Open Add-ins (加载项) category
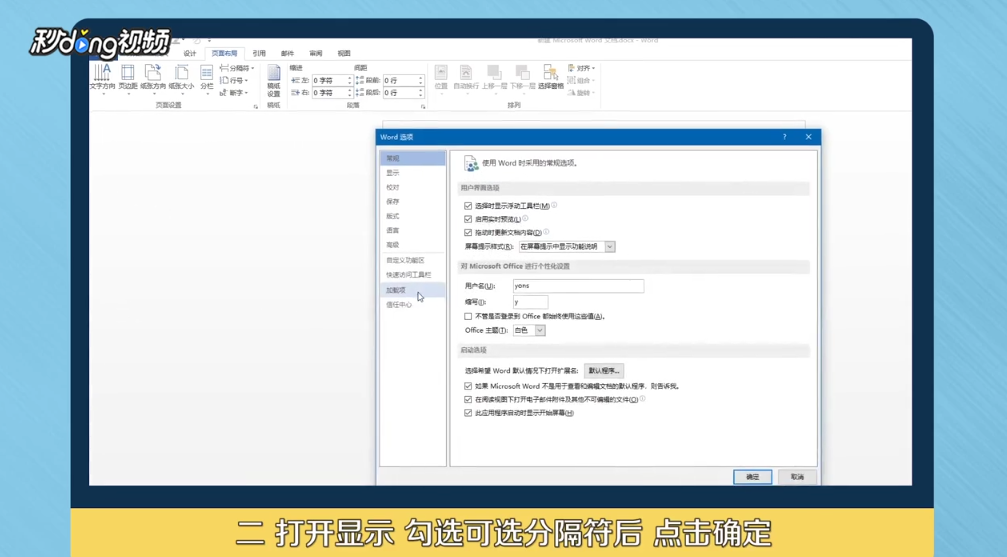The width and height of the screenshot is (1007, 557). pyautogui.click(x=412, y=290)
